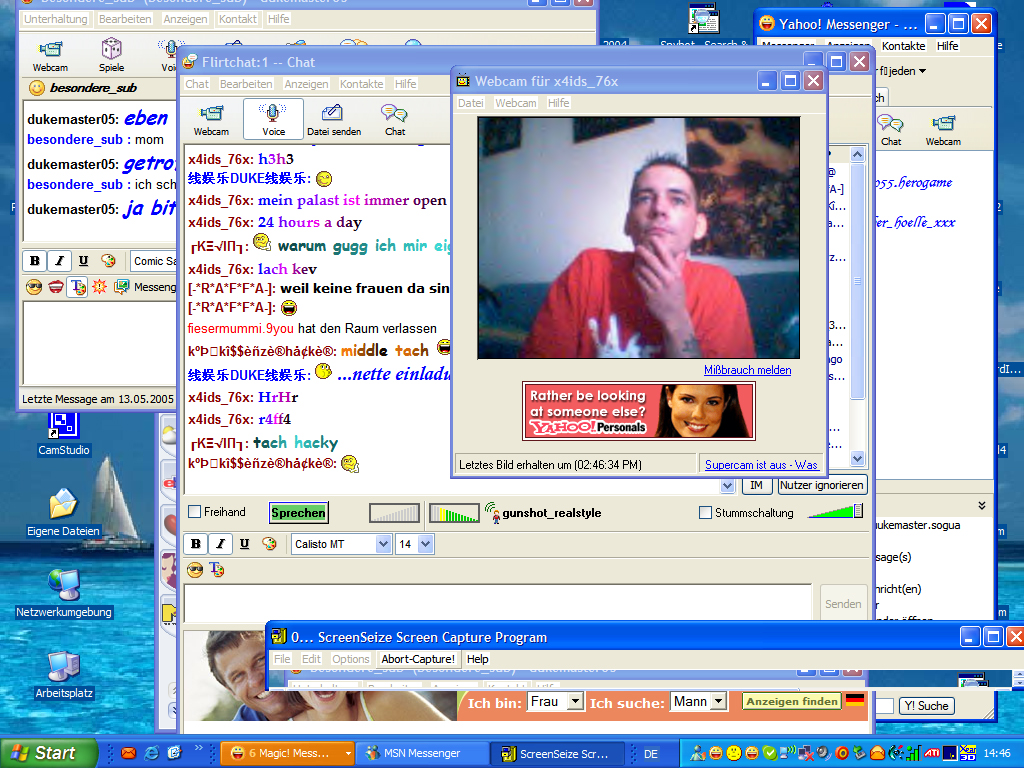
Task: Open Help menu in ScreenSeize
Action: (x=477, y=659)
